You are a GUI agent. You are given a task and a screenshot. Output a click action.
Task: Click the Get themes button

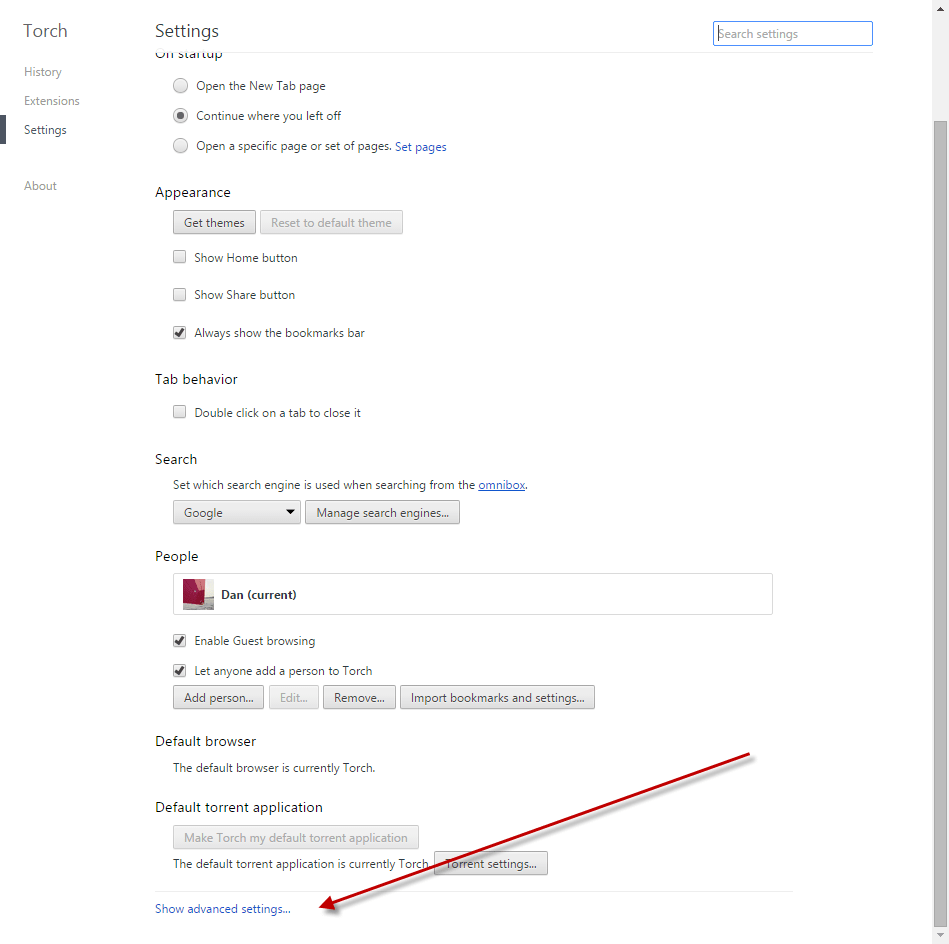(x=214, y=223)
